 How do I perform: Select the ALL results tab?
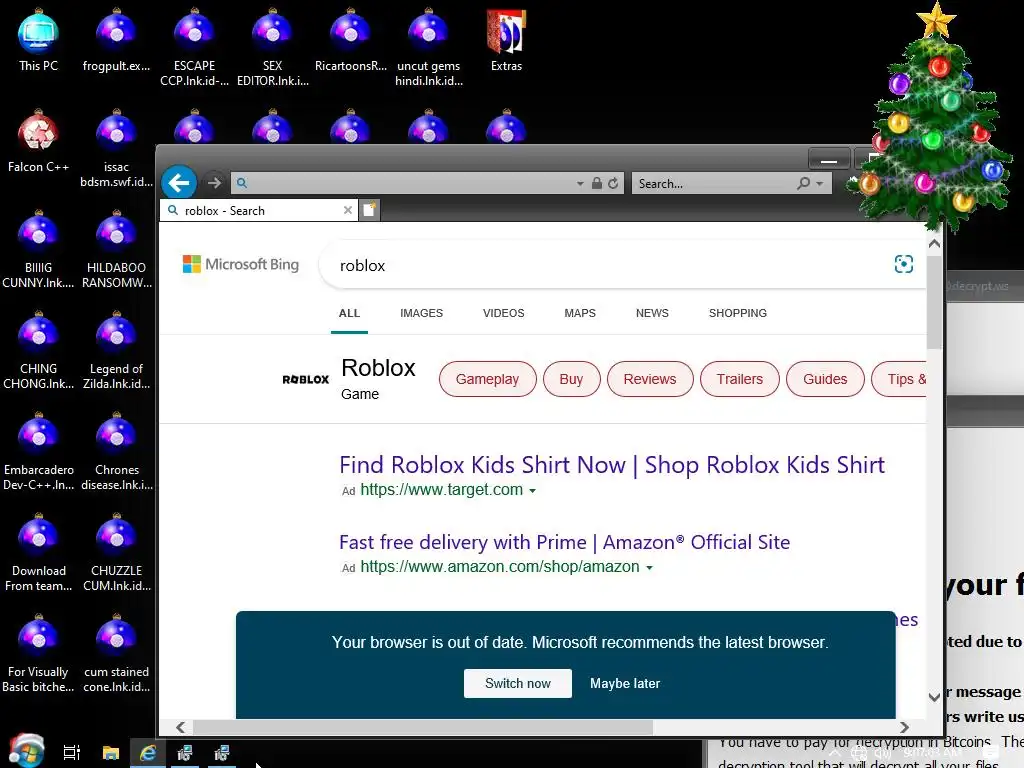(x=349, y=313)
